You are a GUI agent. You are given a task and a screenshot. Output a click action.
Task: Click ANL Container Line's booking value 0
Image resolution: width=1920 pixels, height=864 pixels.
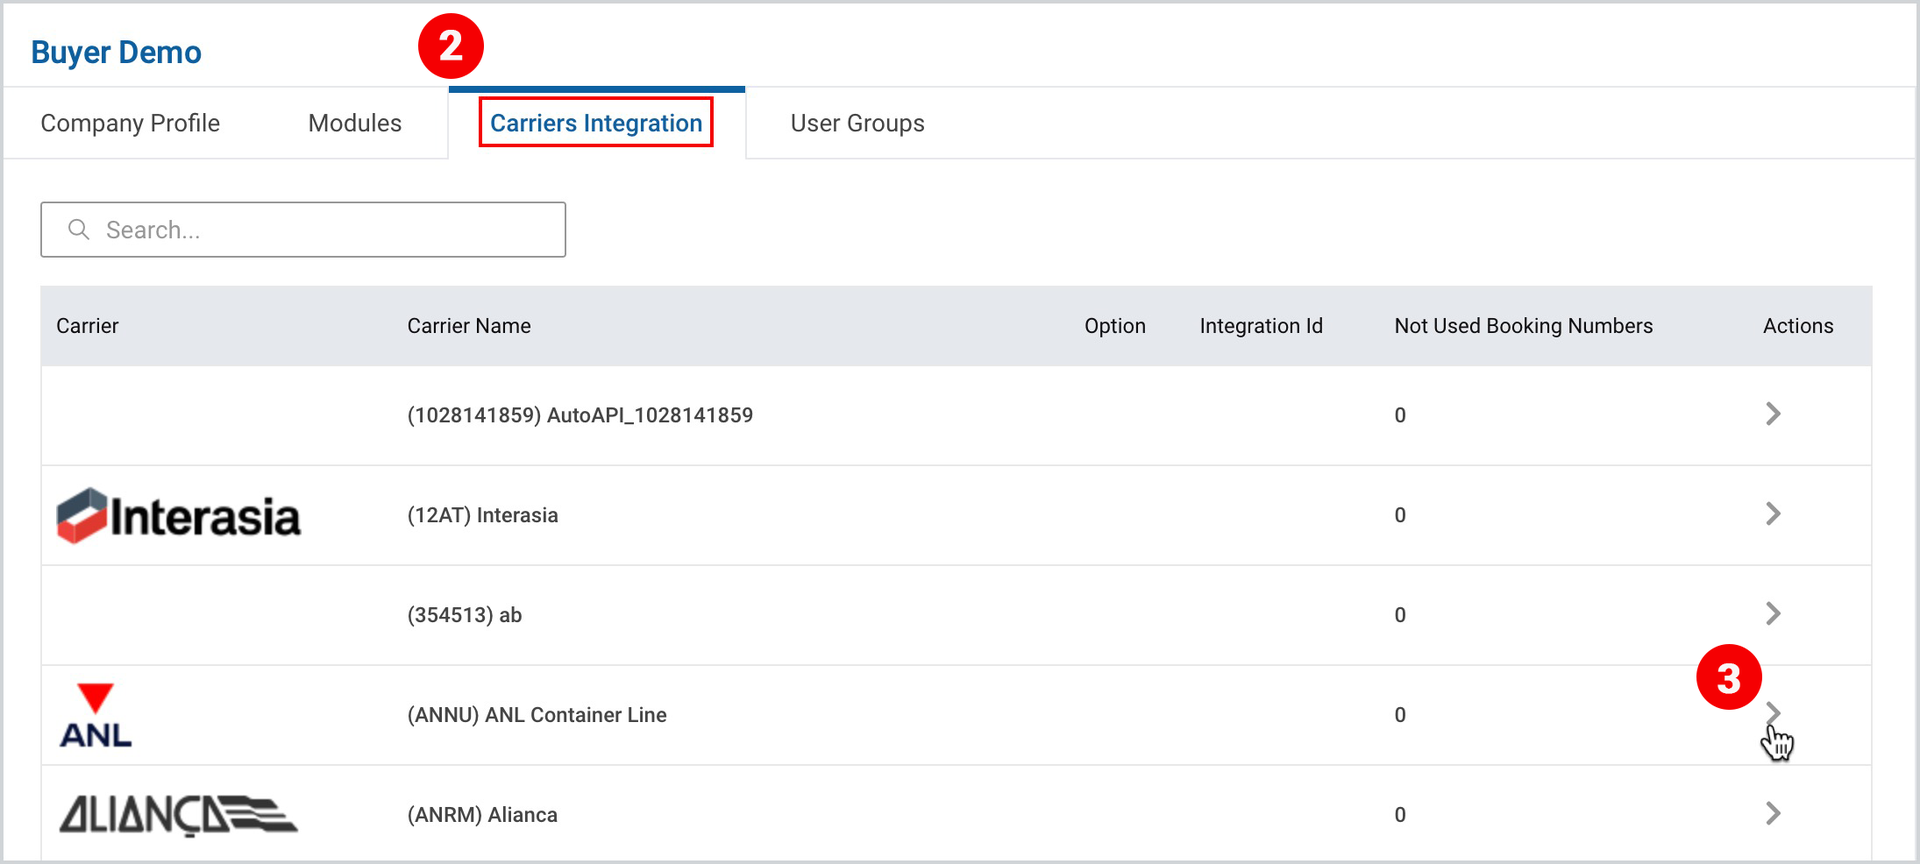[x=1400, y=715]
